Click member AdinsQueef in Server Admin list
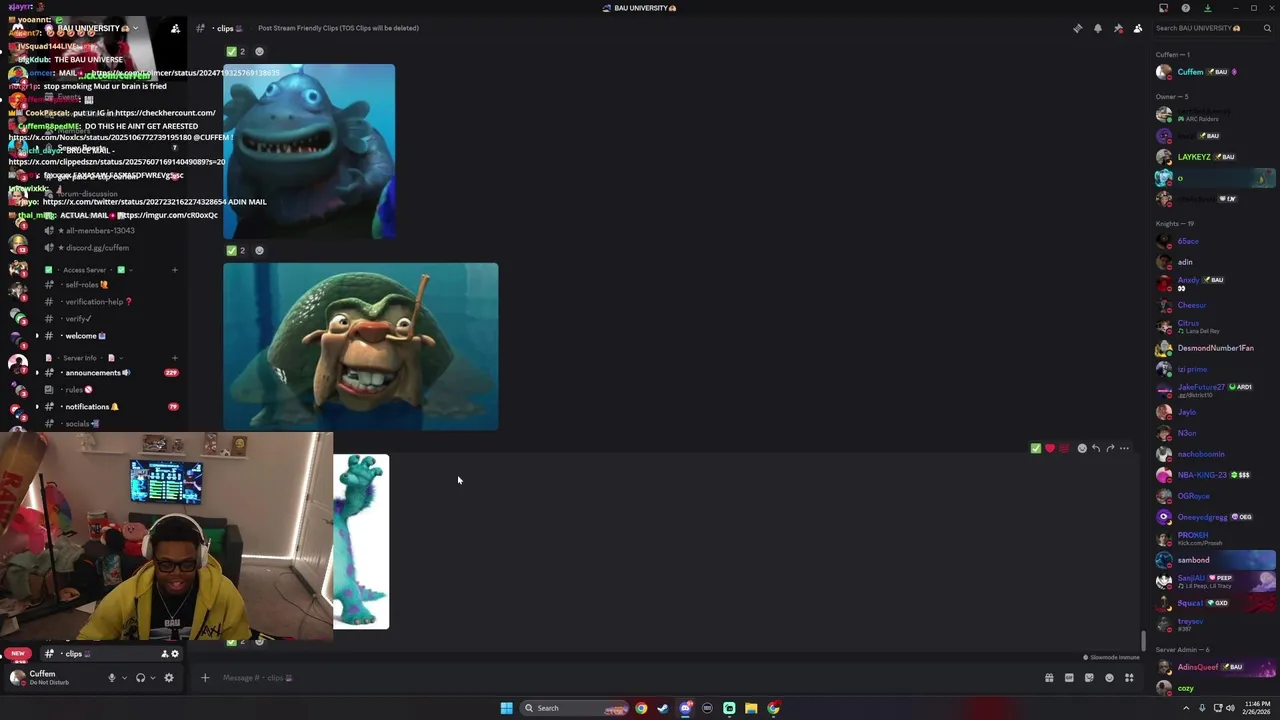Screen dimensions: 1280x720 point(1215,667)
